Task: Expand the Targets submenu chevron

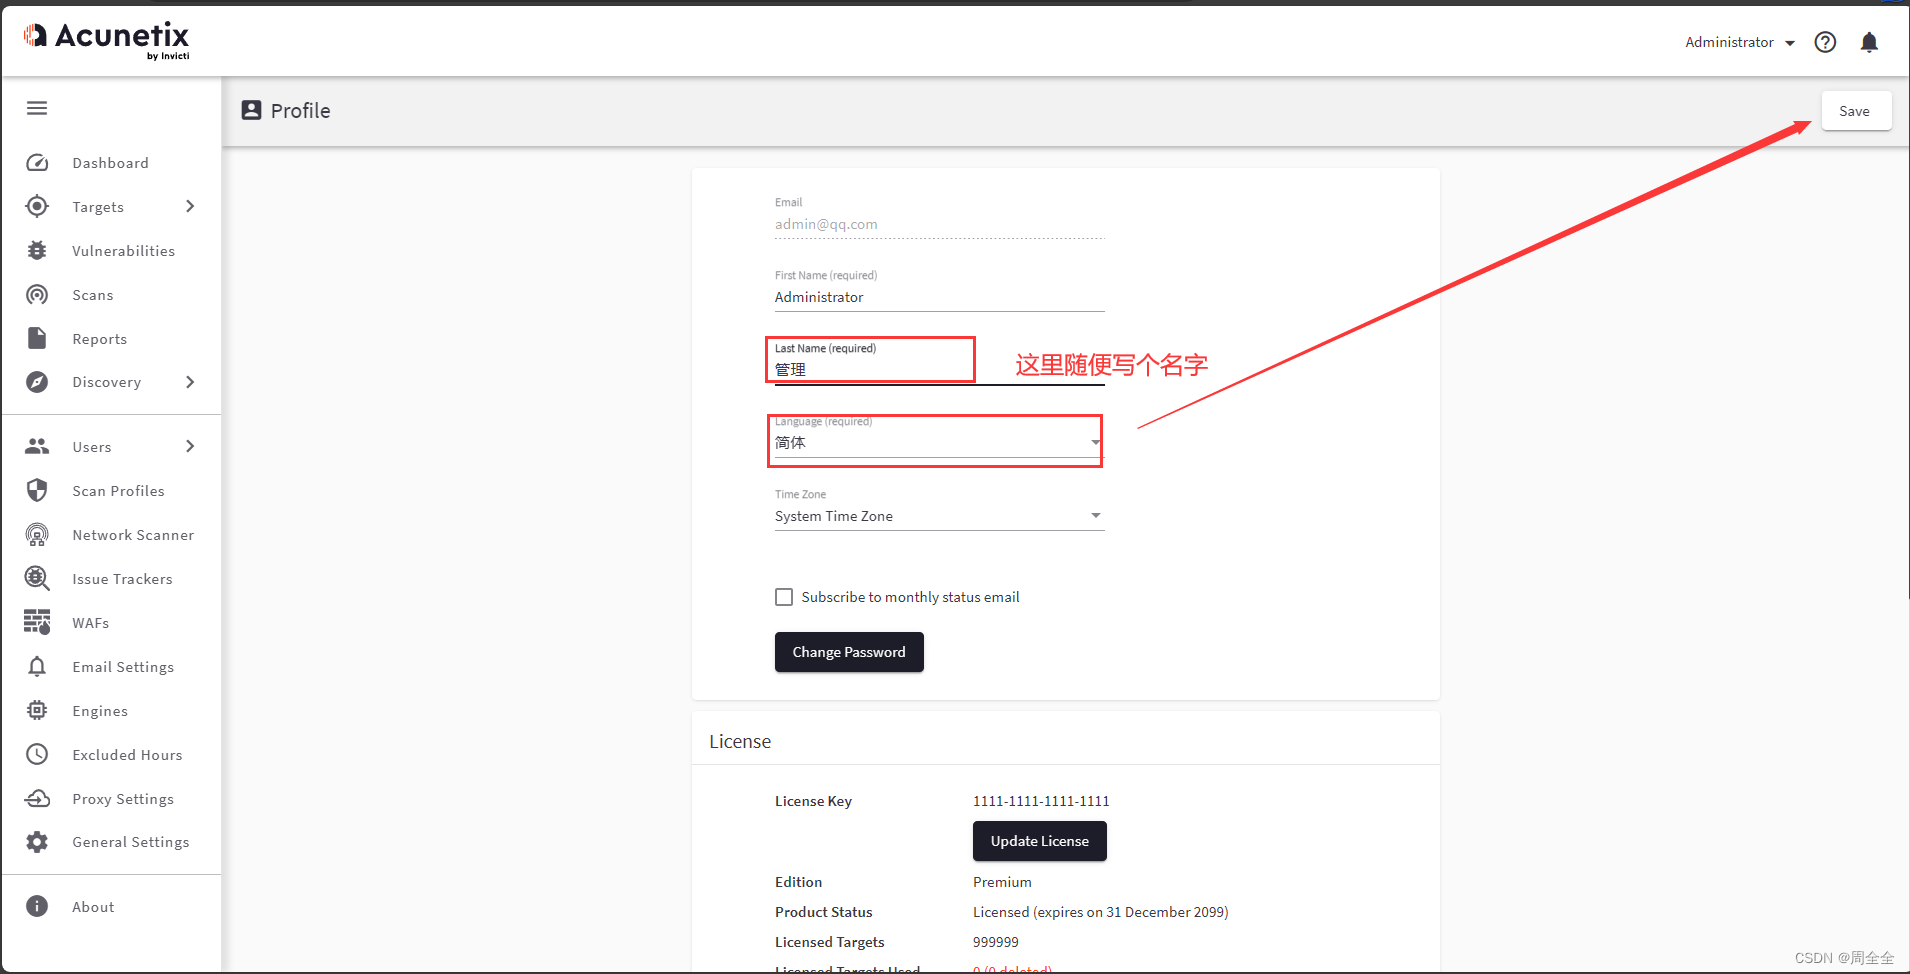Action: [x=190, y=206]
